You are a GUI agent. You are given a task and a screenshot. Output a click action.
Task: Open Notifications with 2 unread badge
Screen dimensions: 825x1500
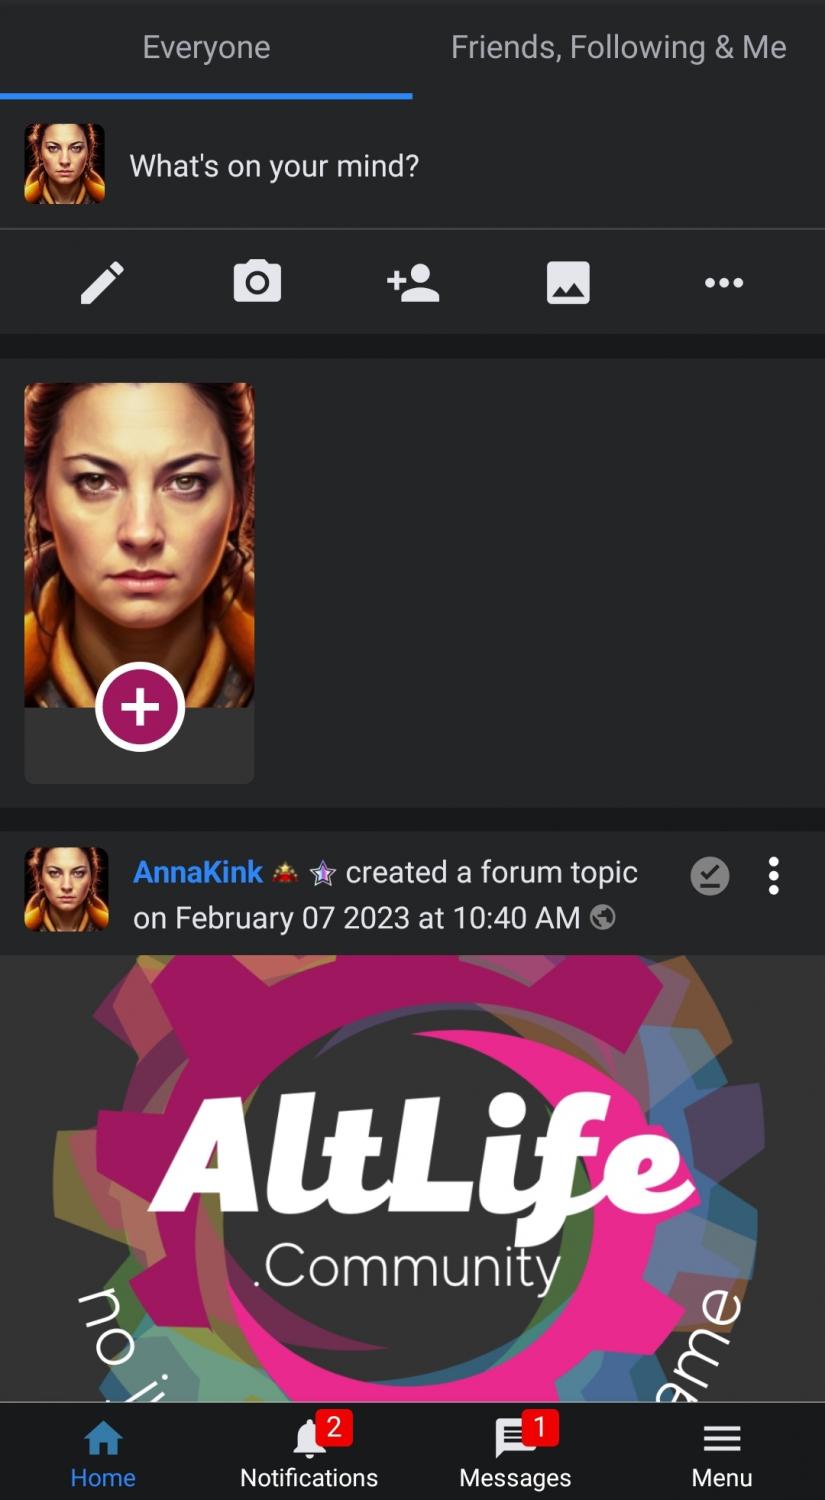(309, 1453)
